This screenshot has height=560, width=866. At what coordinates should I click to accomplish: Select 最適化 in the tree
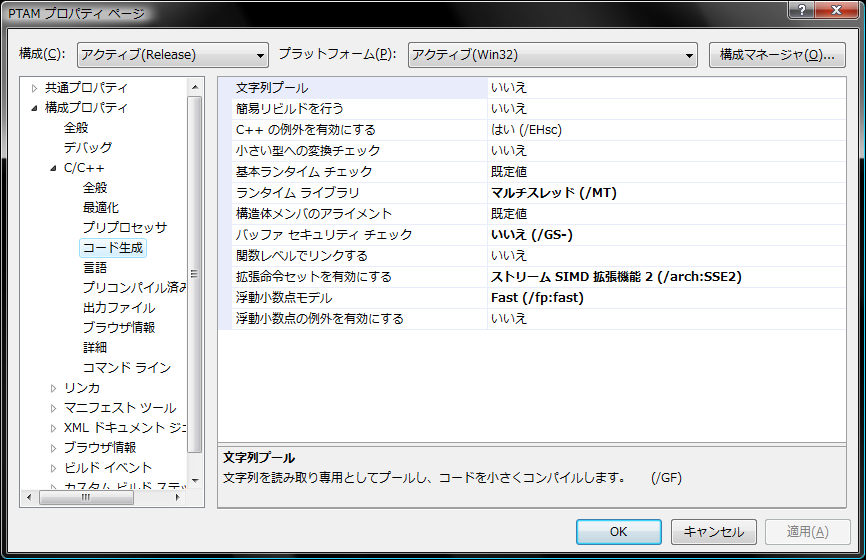coord(101,208)
